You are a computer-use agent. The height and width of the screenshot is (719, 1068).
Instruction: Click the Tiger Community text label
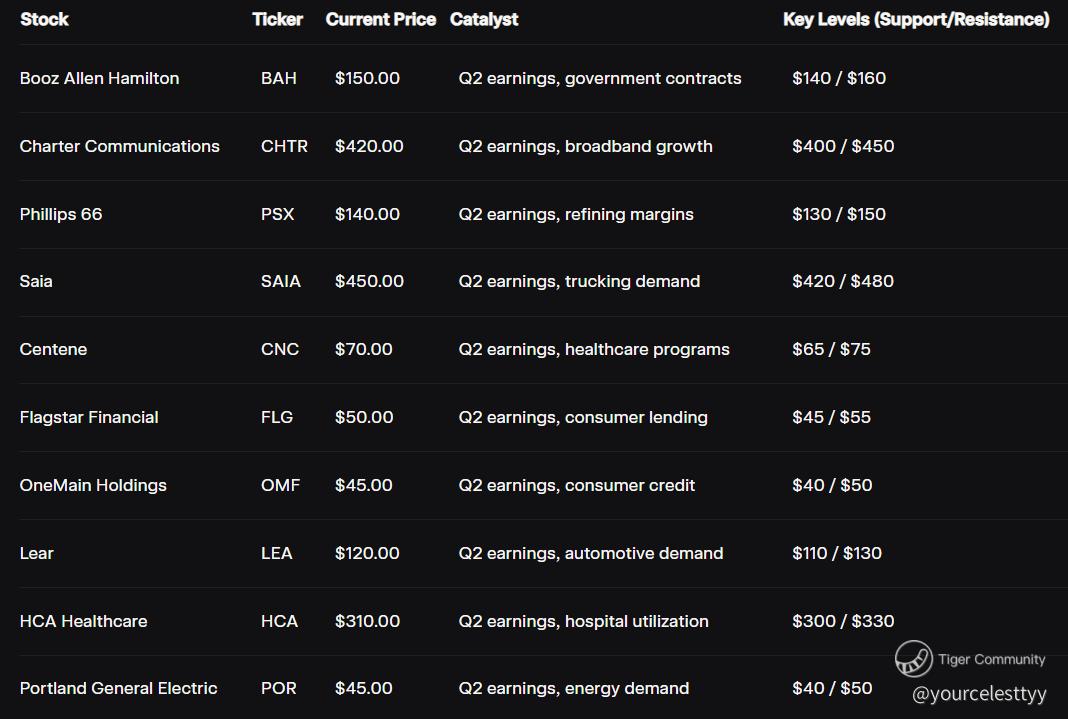(x=991, y=659)
